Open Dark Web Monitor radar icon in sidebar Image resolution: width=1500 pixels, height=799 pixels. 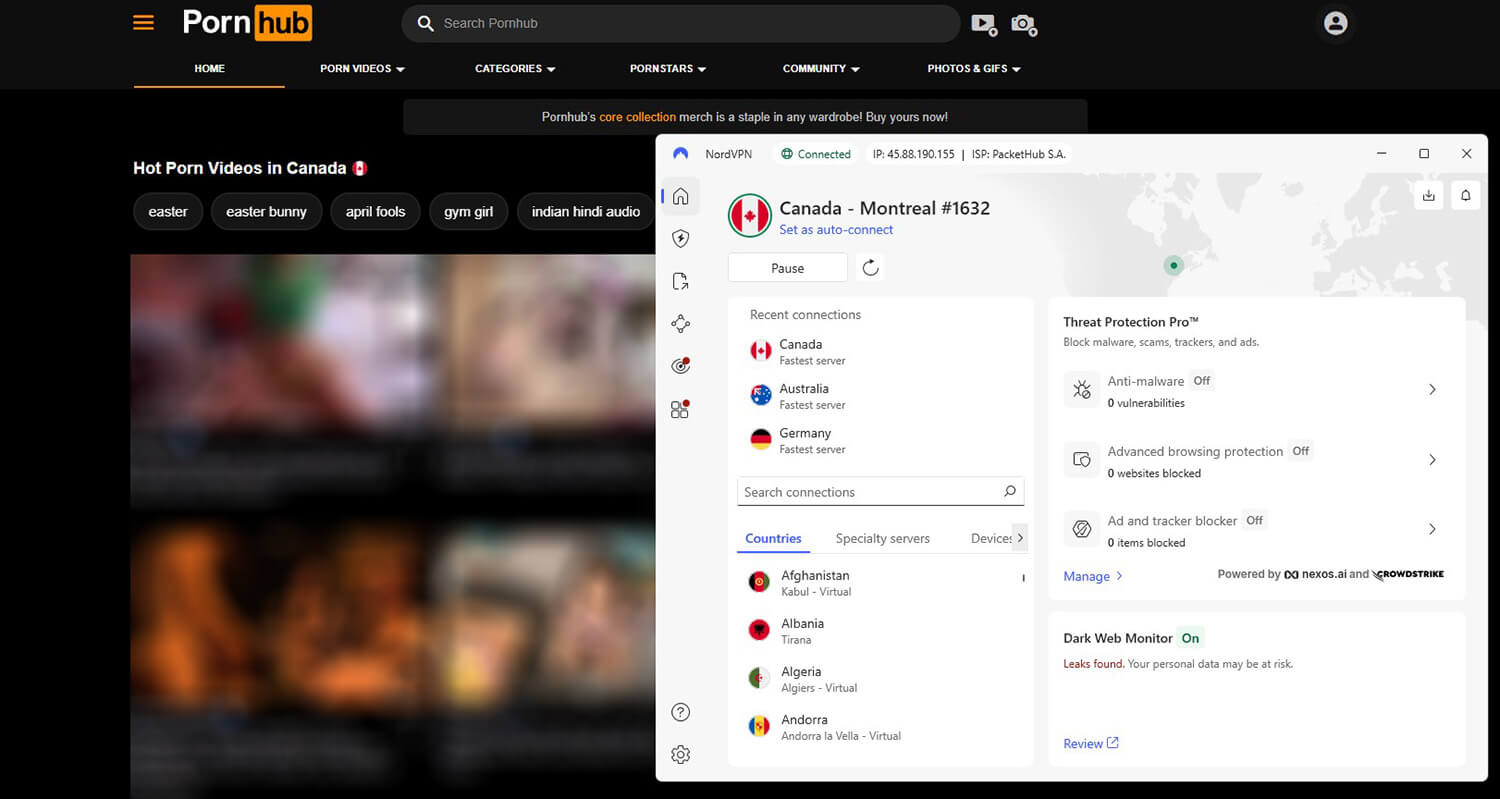681,366
